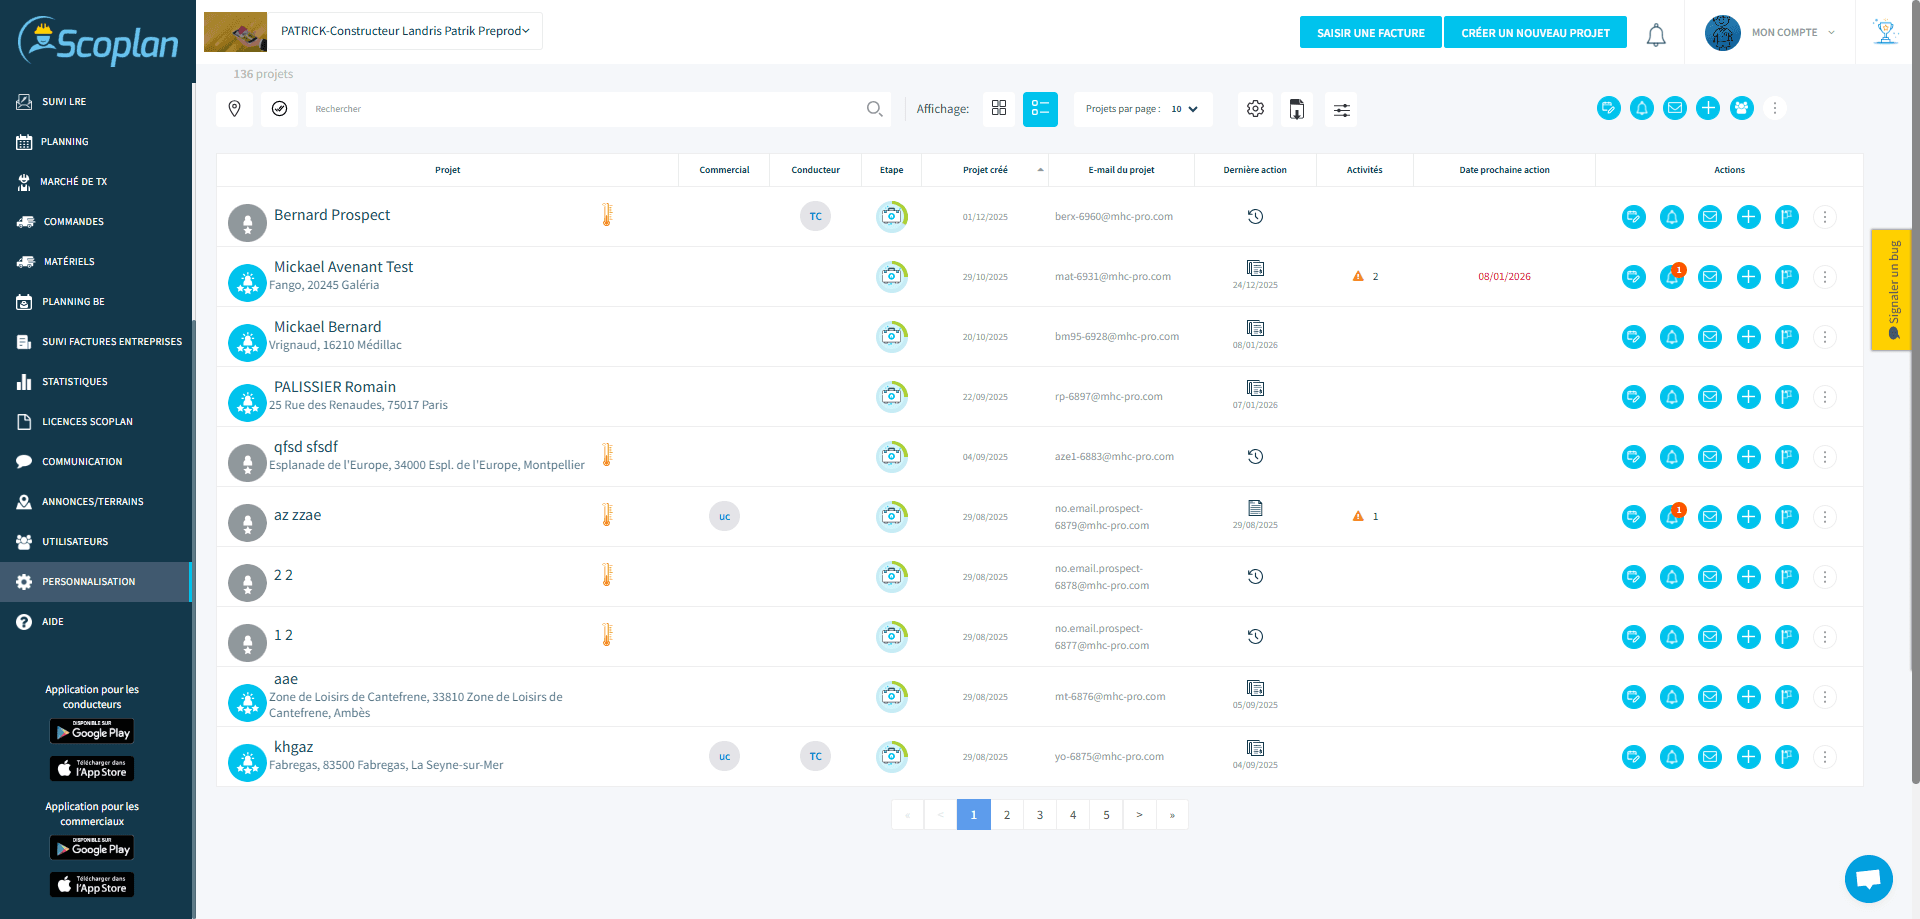This screenshot has height=919, width=1920.
Task: Open more options for khgaz row
Action: tap(1825, 757)
